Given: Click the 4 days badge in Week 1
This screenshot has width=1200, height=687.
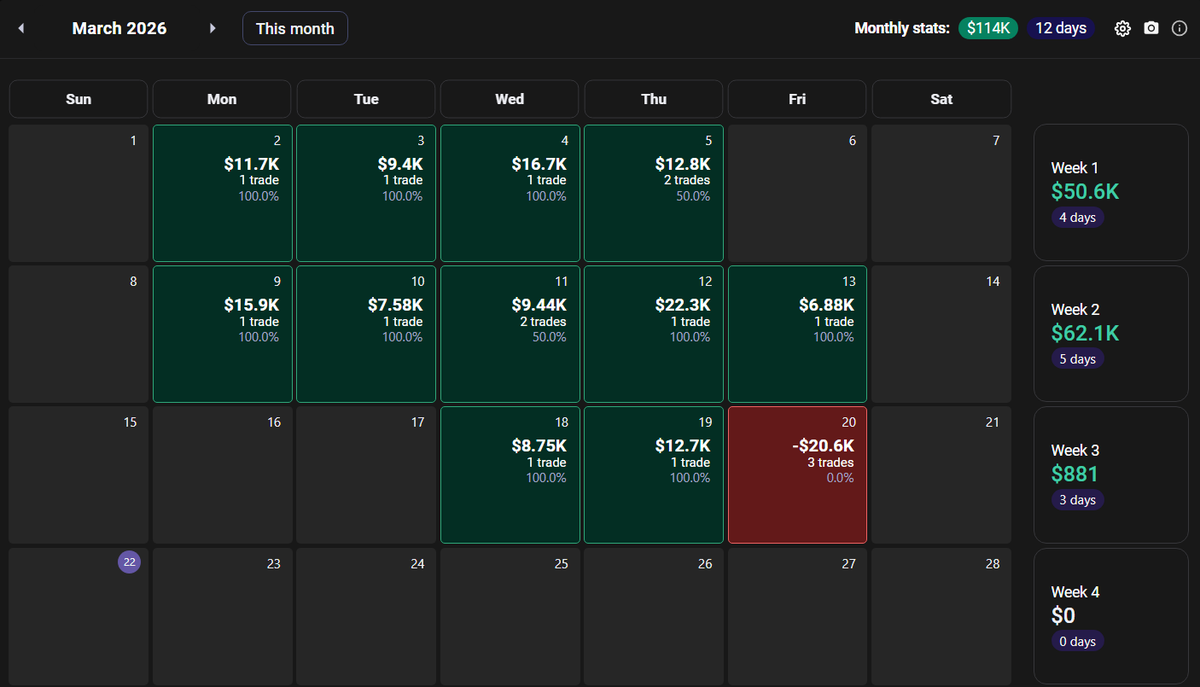Looking at the screenshot, I should [1077, 218].
